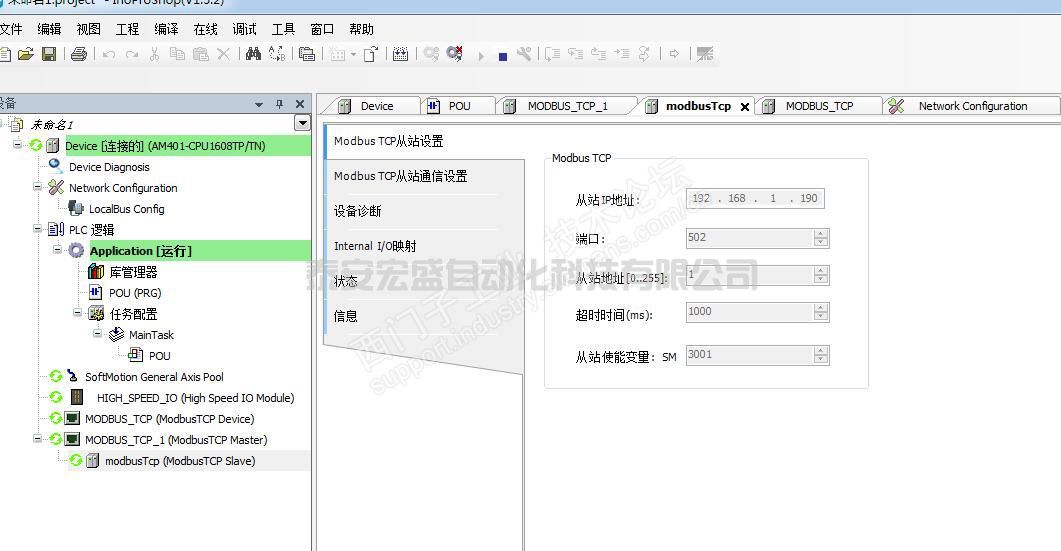1061x551 pixels.
Task: Click the Device Diagnosis magnifier icon
Action: 56,167
